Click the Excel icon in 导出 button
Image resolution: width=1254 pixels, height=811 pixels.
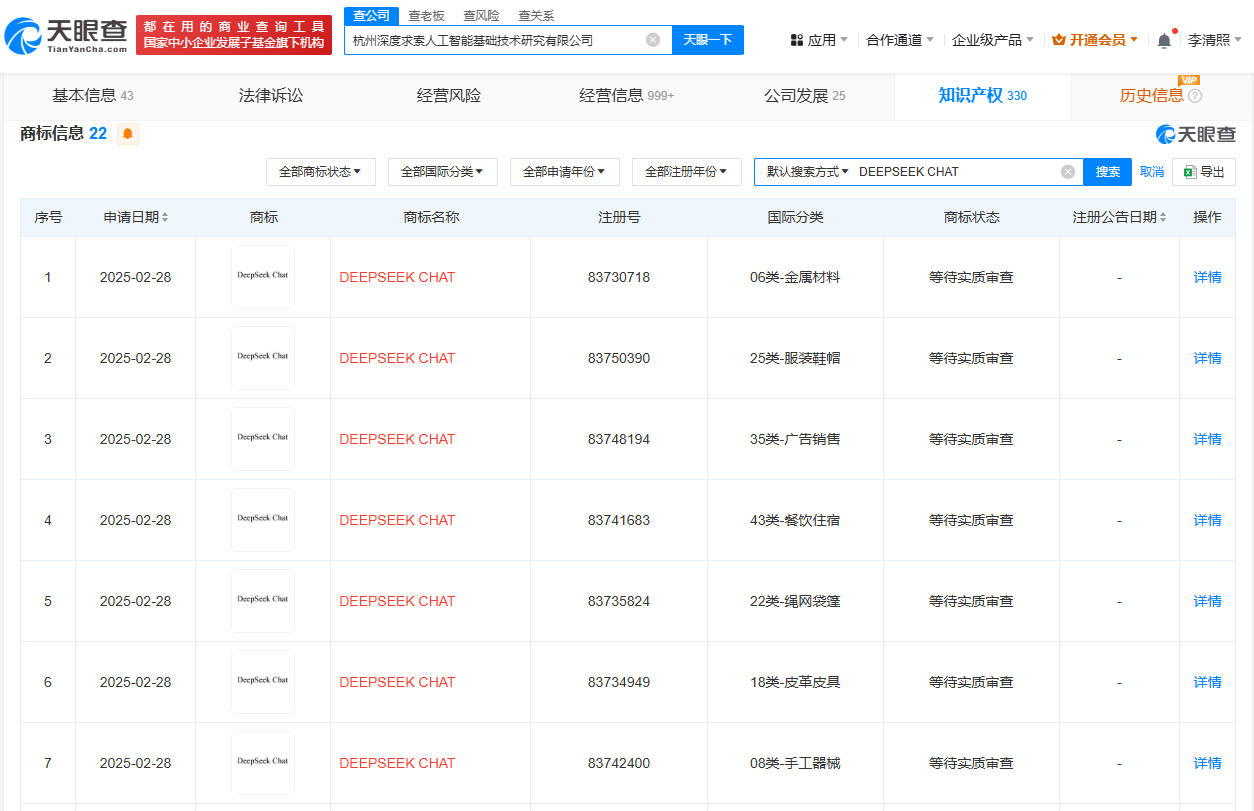click(x=1190, y=171)
